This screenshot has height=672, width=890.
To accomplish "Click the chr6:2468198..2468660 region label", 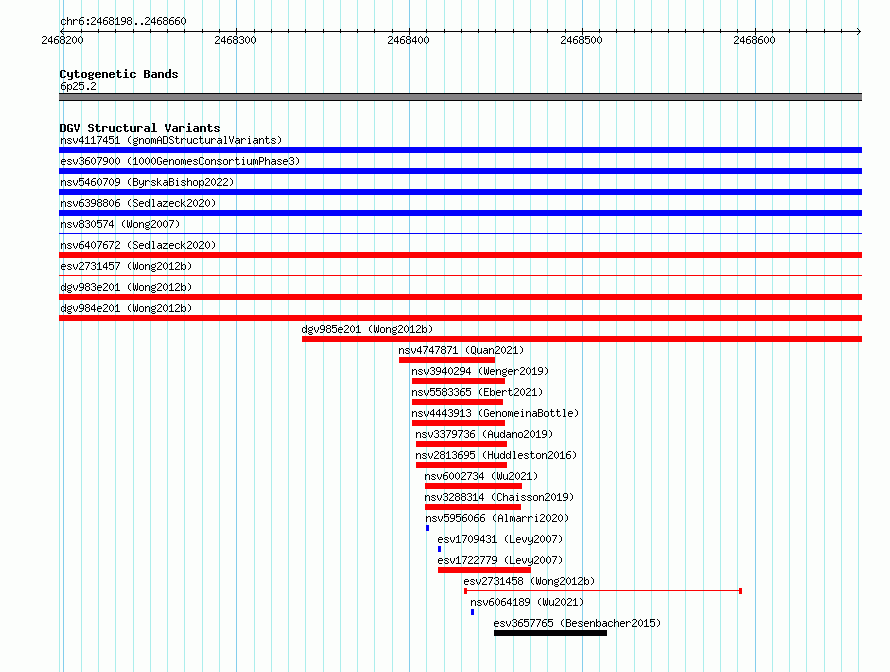I will (x=123, y=21).
